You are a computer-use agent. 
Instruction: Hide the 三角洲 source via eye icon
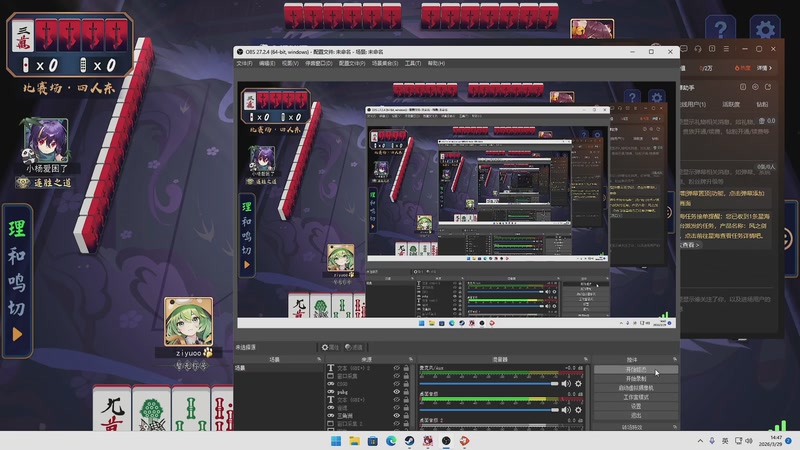396,416
